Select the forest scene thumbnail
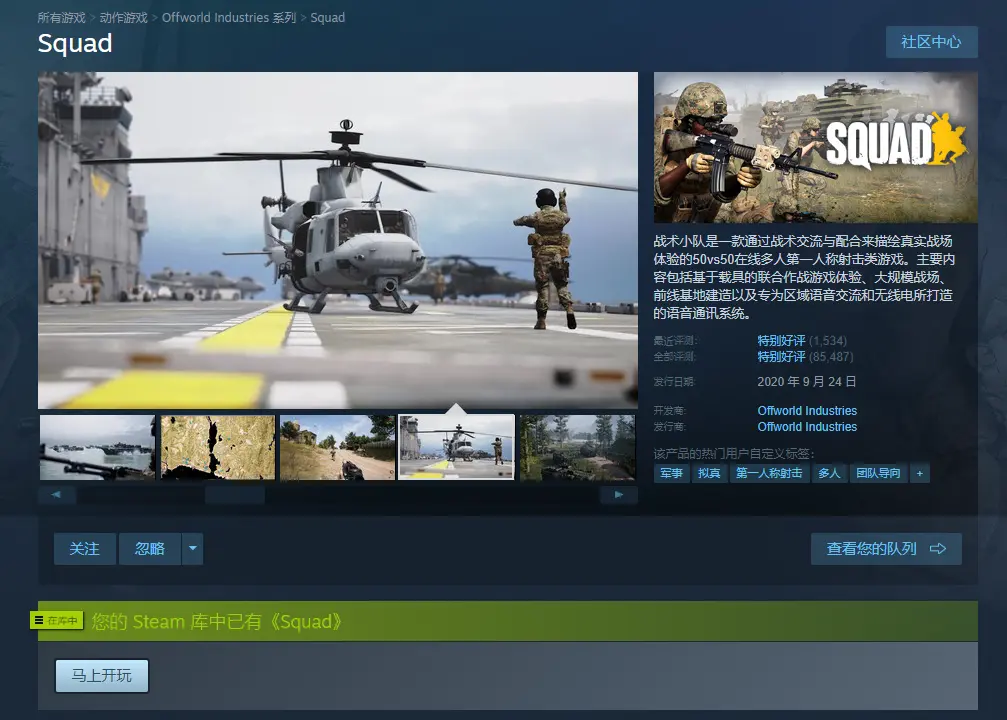 point(577,447)
